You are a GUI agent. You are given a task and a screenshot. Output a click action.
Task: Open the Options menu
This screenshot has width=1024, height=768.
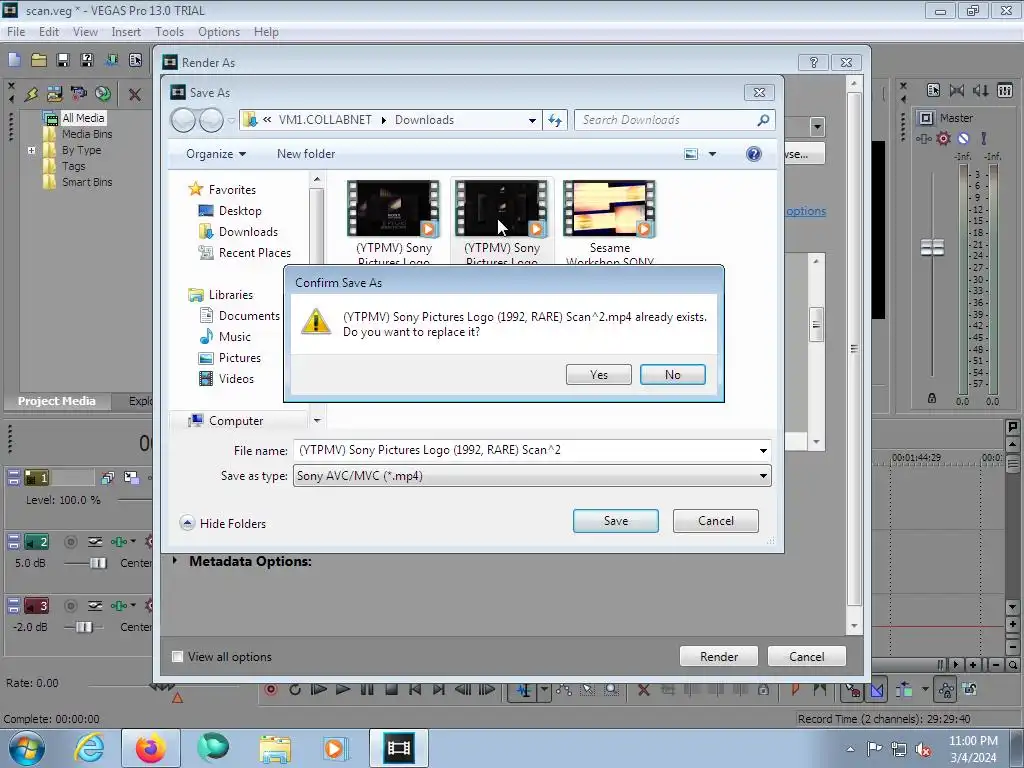219,31
